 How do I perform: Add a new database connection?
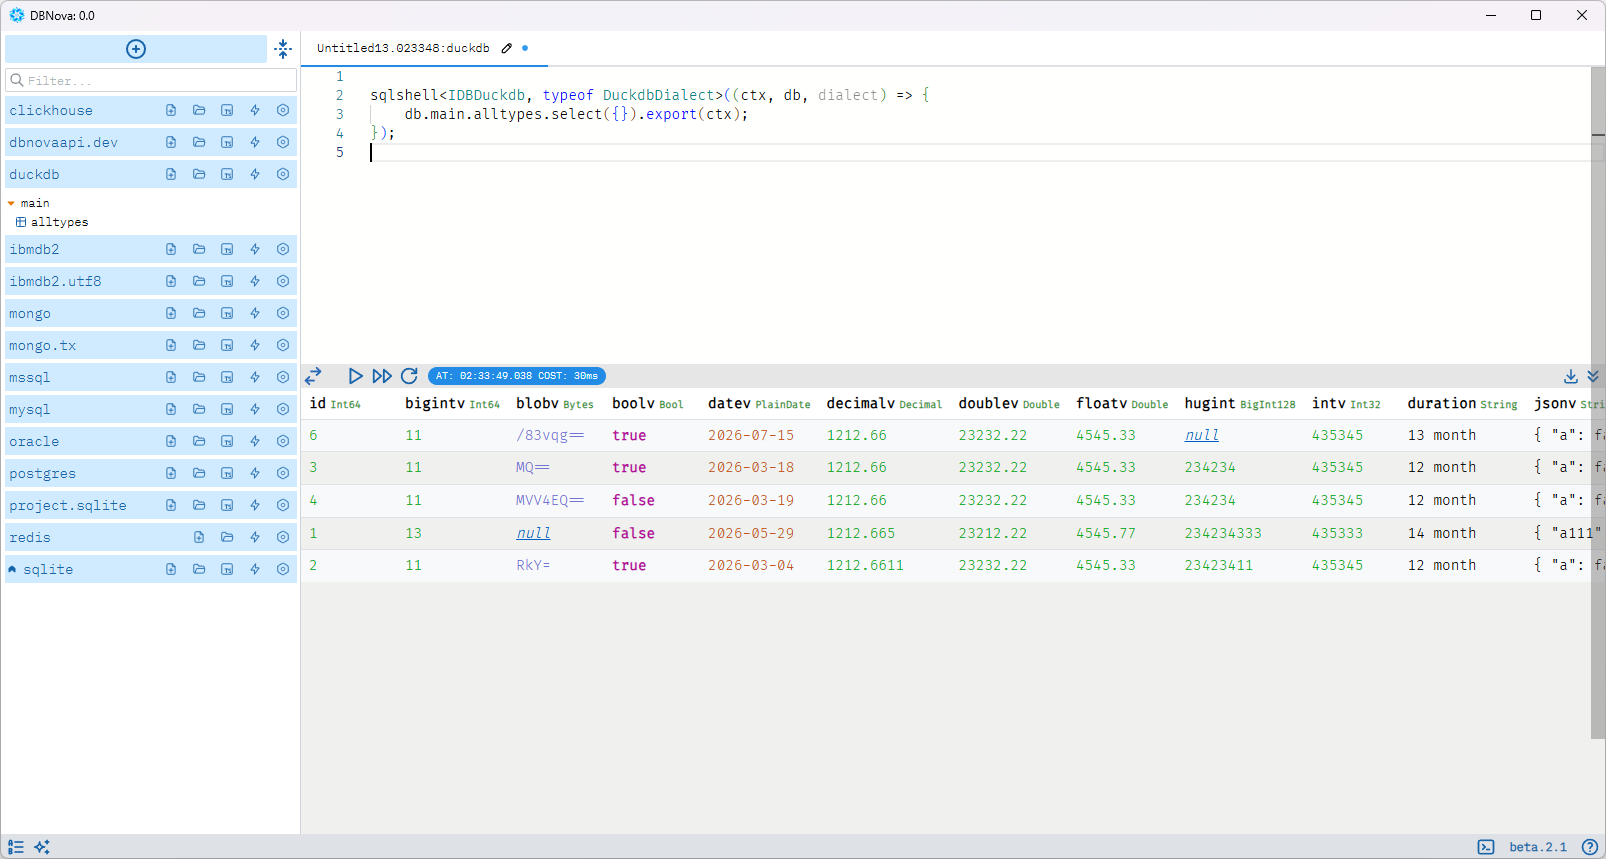(x=136, y=49)
